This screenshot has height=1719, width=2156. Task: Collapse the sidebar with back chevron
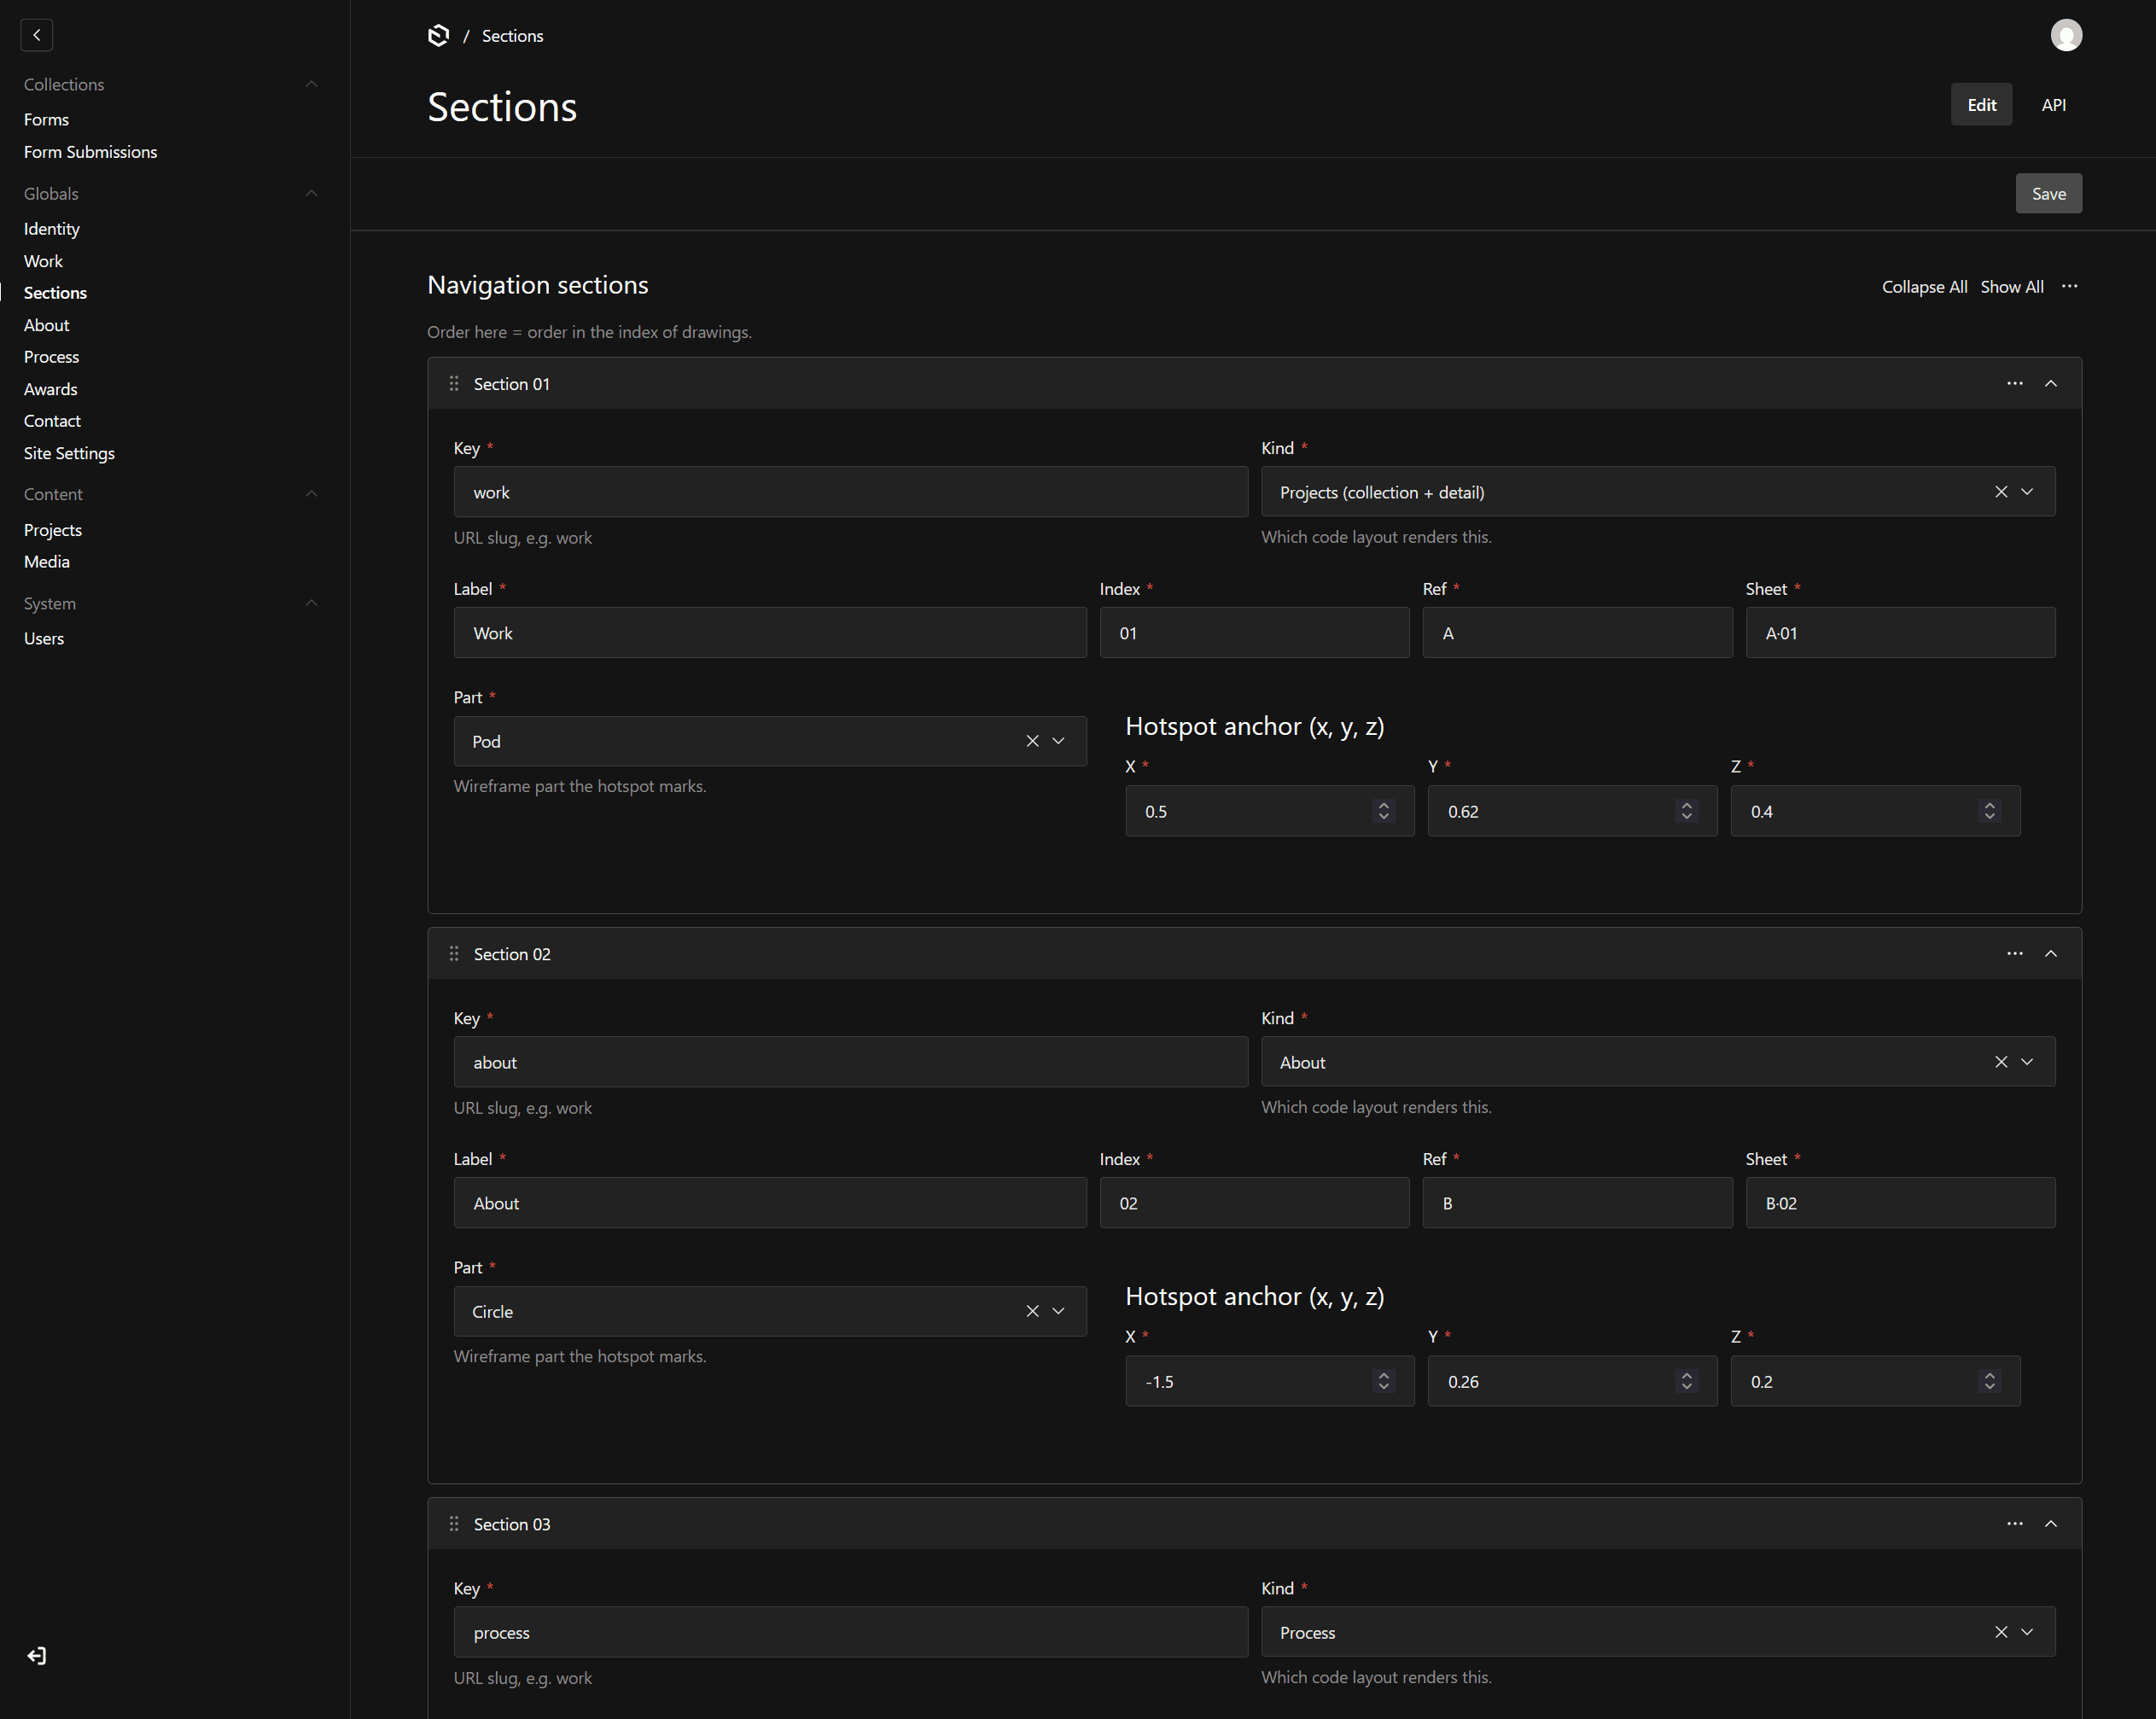[x=37, y=35]
